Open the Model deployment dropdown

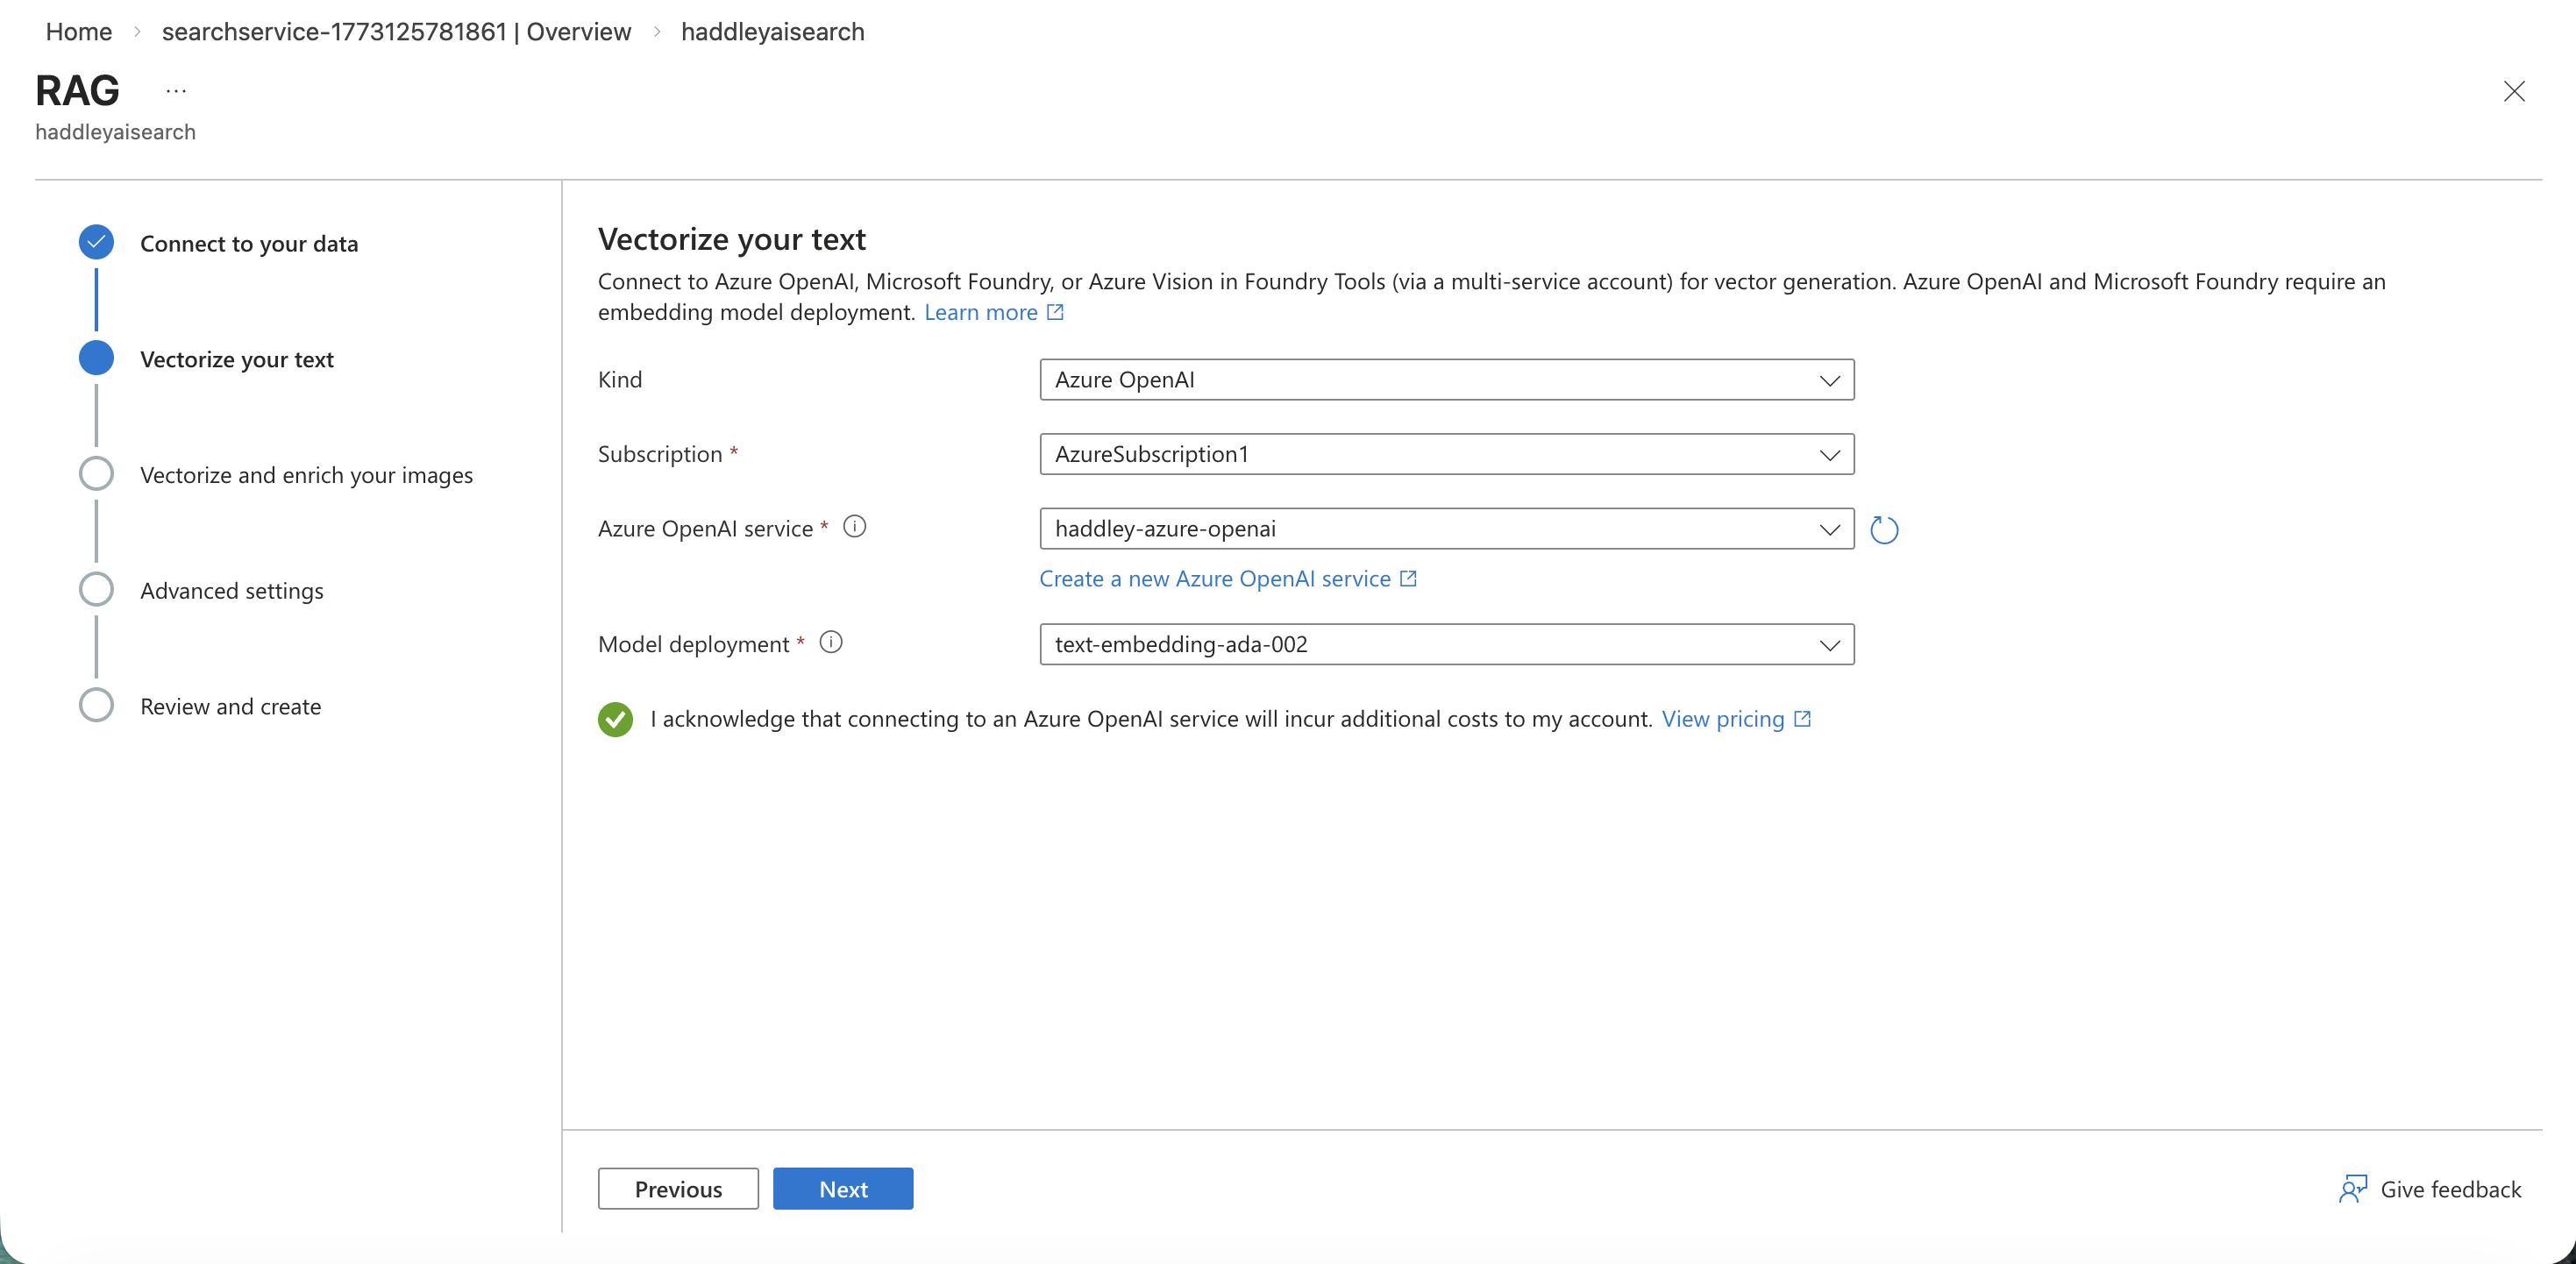click(1446, 644)
